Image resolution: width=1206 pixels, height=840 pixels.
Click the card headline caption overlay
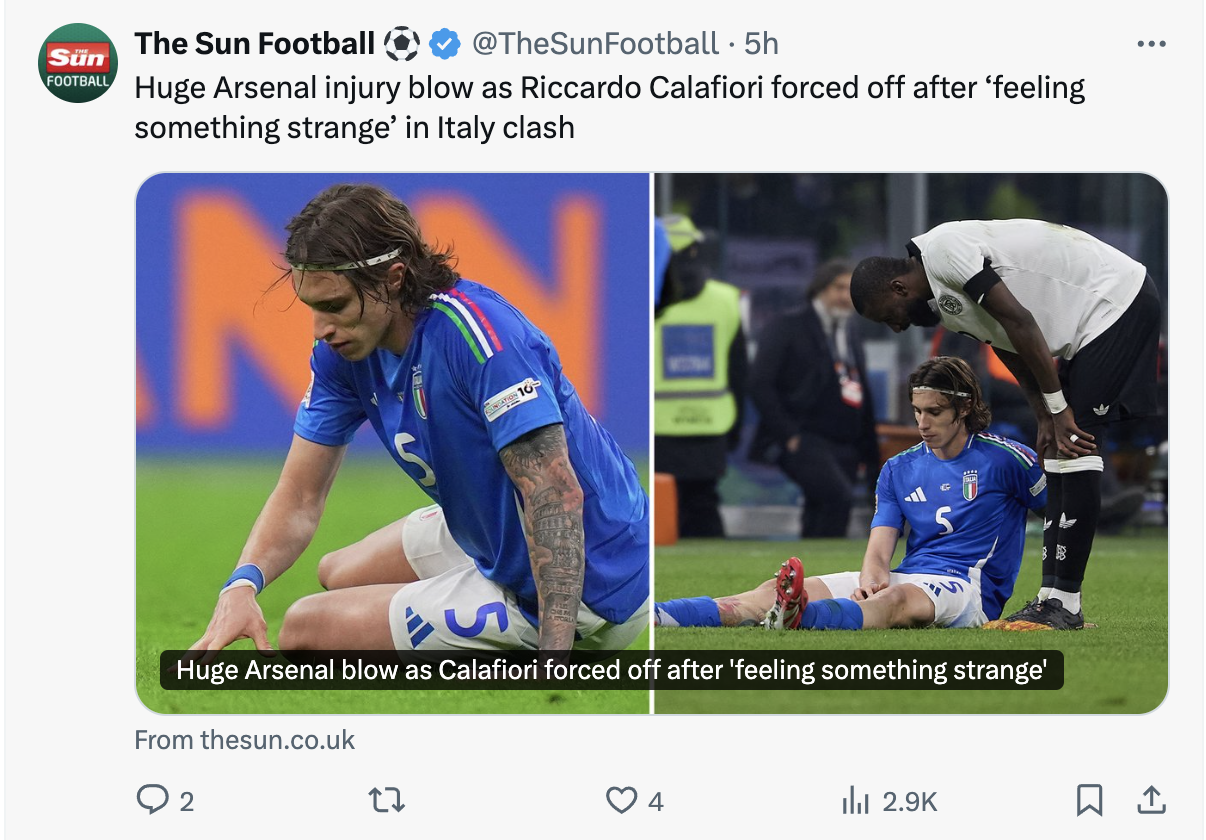tap(611, 670)
